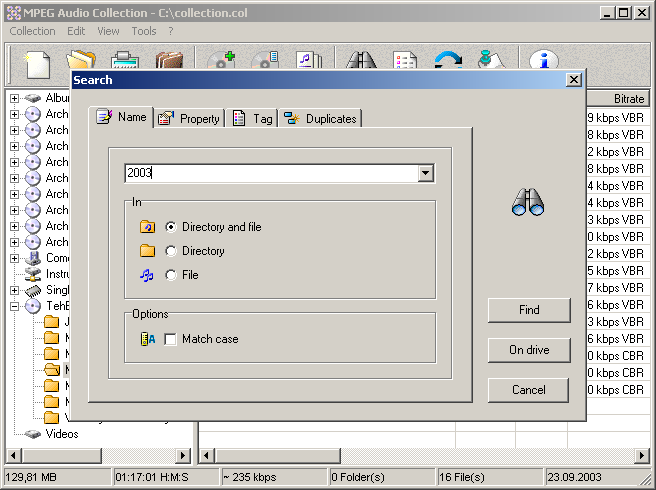656x490 pixels.
Task: Switch to the Name tab
Action: (x=121, y=117)
